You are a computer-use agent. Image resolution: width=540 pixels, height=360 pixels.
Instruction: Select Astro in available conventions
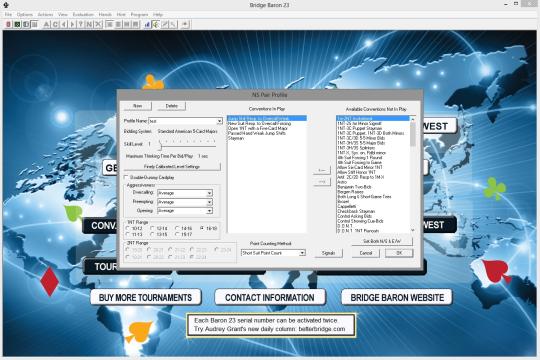342,182
